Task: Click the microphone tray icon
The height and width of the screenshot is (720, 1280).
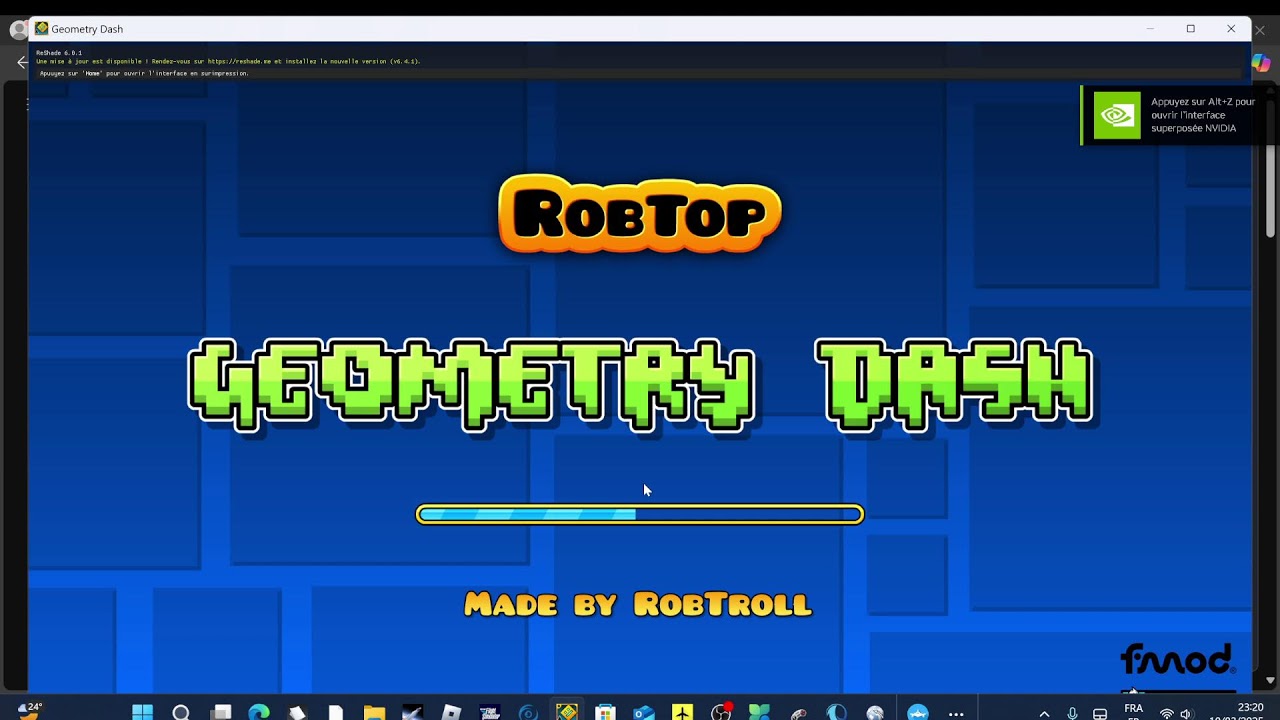Action: 1072,713
